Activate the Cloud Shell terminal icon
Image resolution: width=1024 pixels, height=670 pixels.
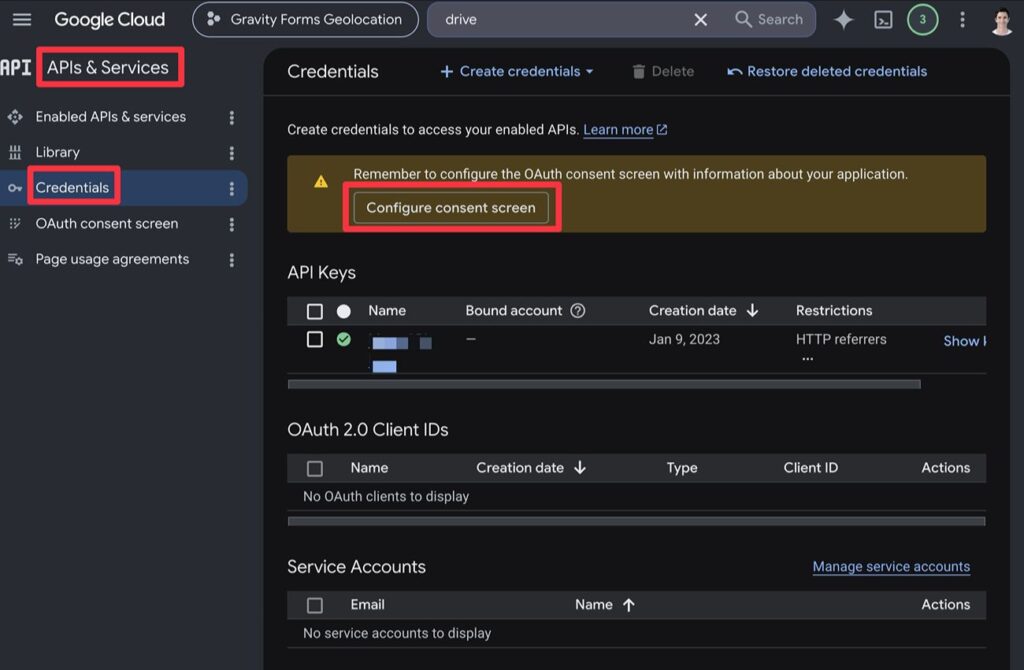coord(883,20)
